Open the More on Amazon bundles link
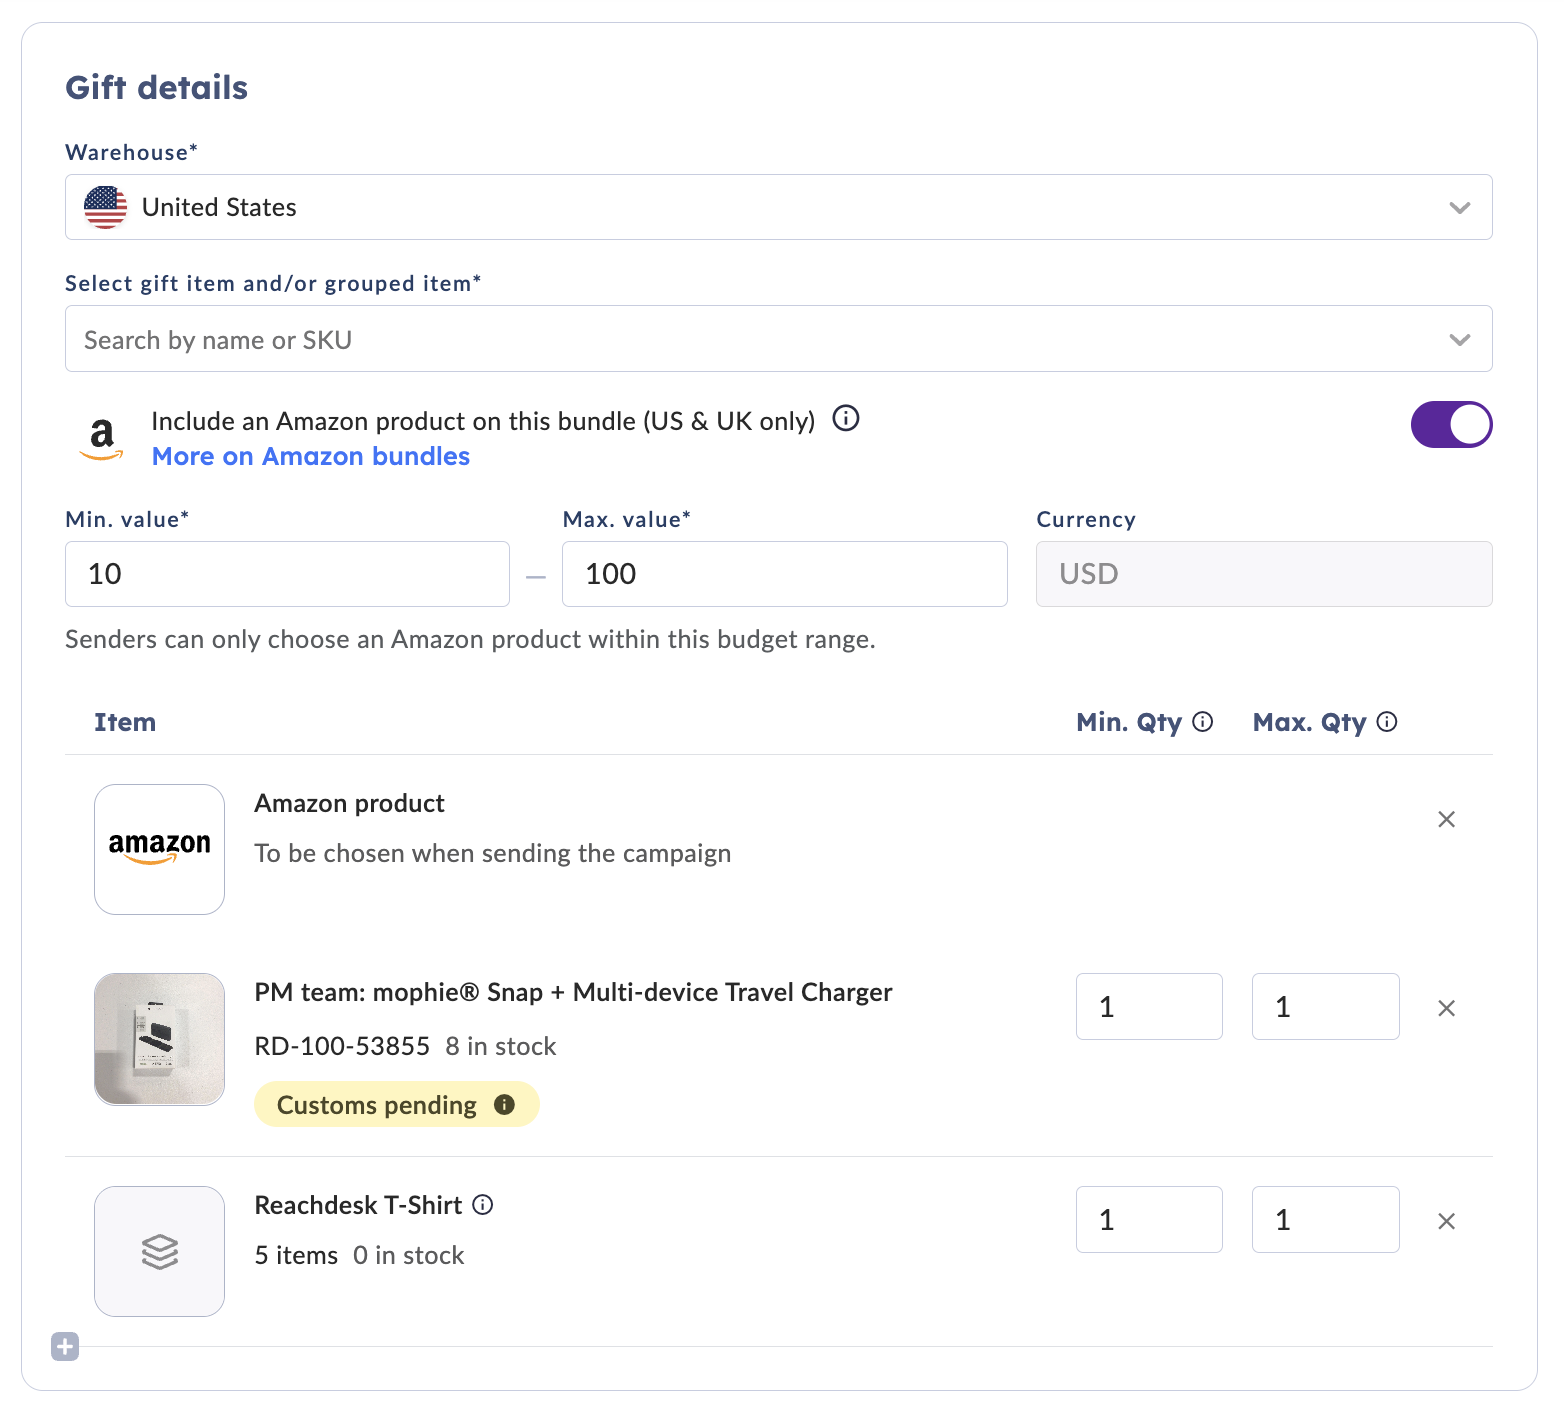Image resolution: width=1564 pixels, height=1410 pixels. click(x=311, y=456)
